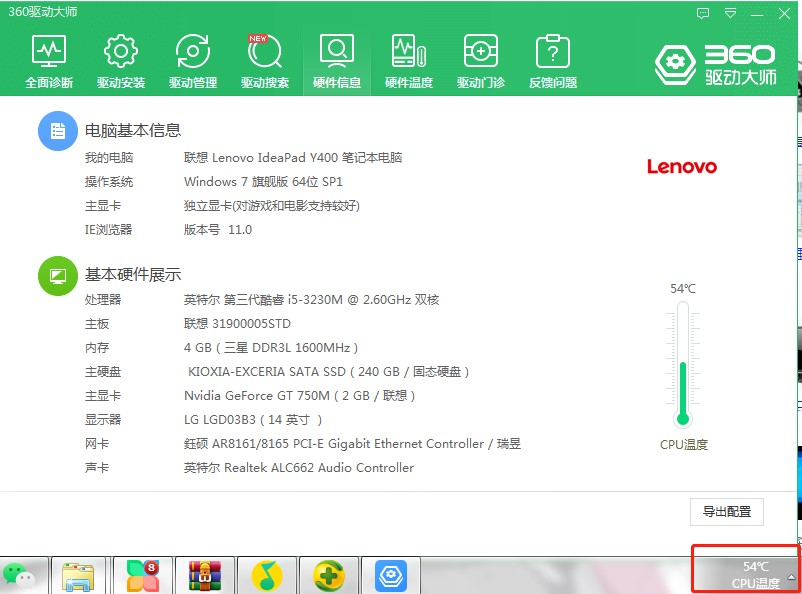This screenshot has height=594, width=802.
Task: Click the display text LG LGD03B3
Action: (x=253, y=420)
